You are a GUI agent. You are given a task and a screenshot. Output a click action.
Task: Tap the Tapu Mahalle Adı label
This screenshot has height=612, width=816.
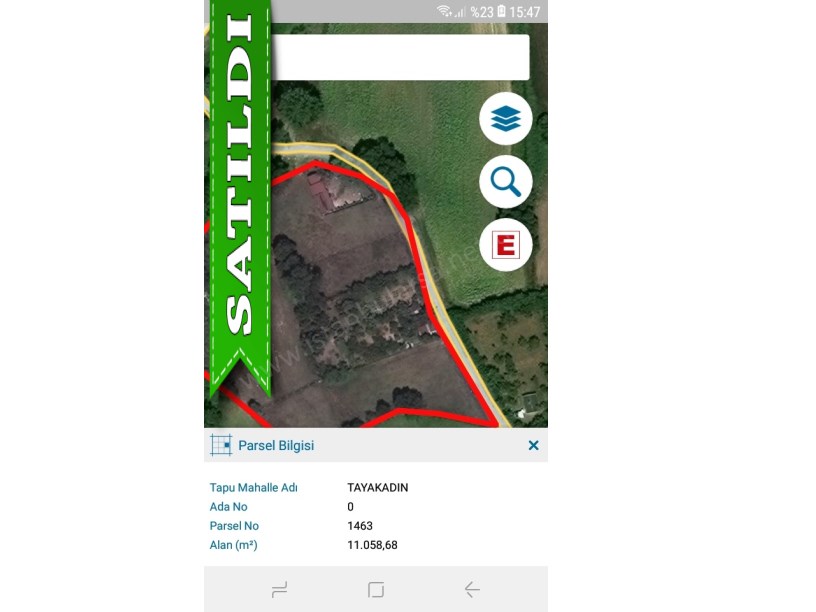tap(253, 488)
